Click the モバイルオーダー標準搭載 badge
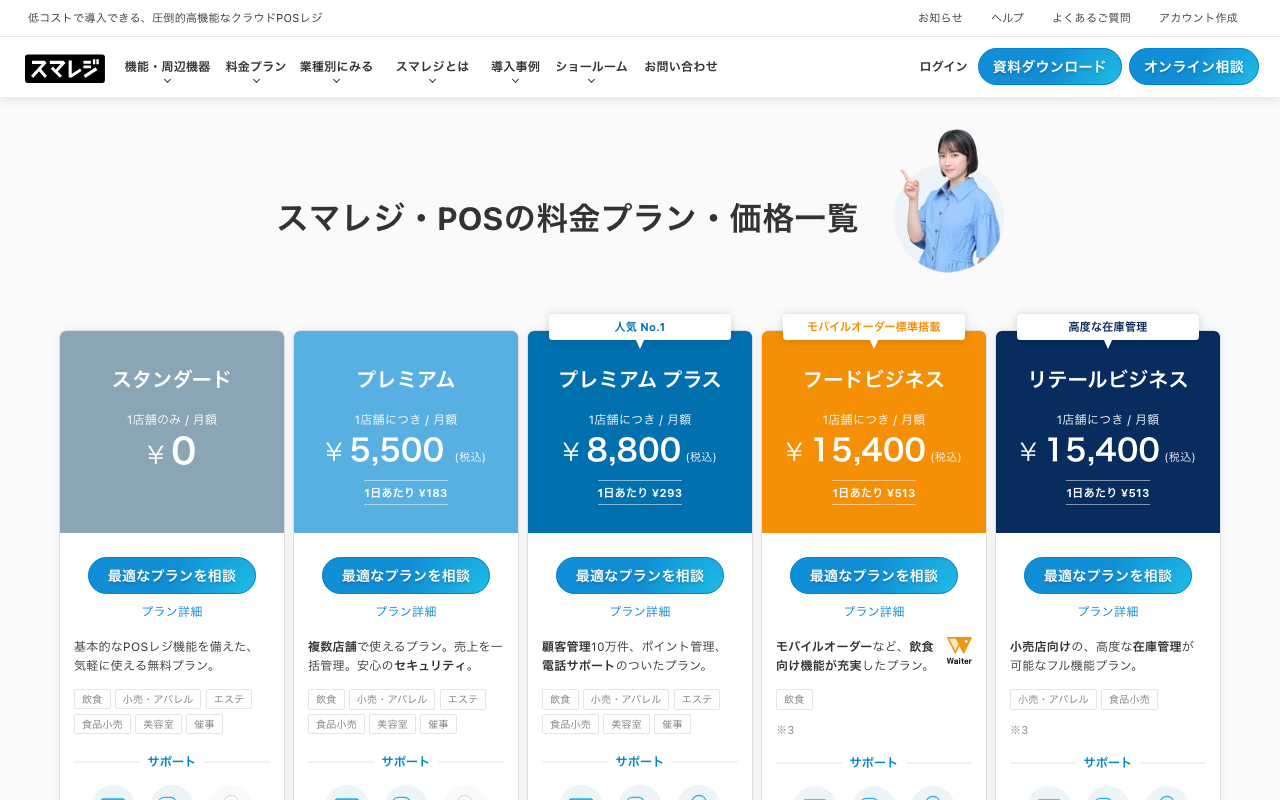This screenshot has width=1280, height=800. click(x=874, y=327)
